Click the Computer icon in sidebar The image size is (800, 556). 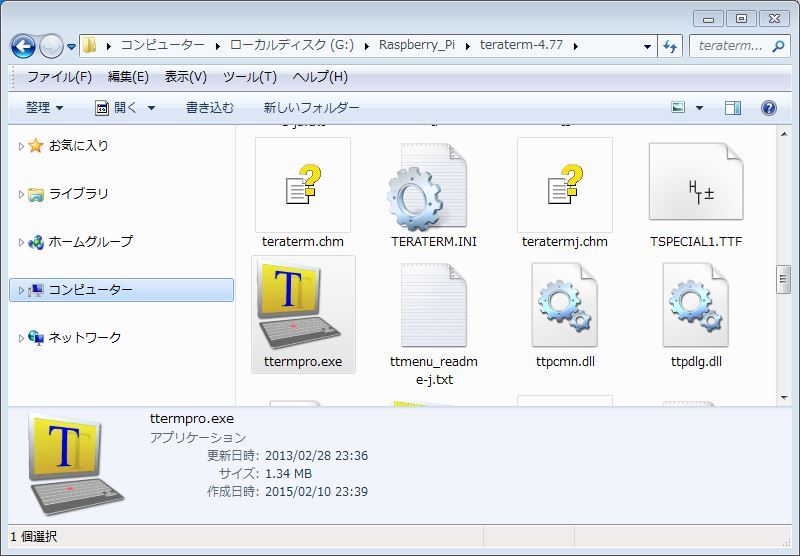36,290
